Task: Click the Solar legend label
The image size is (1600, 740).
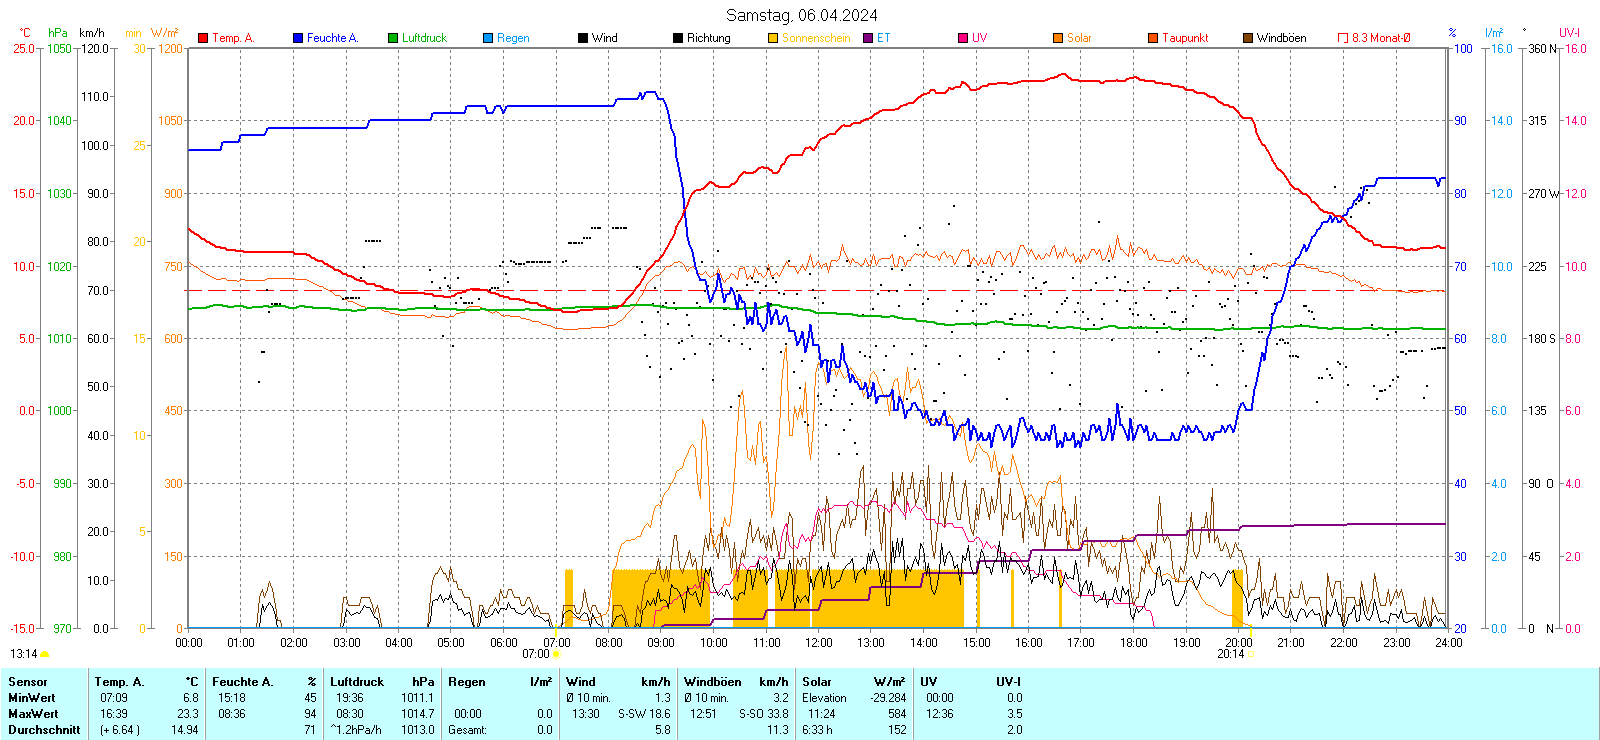Action: pos(1079,38)
